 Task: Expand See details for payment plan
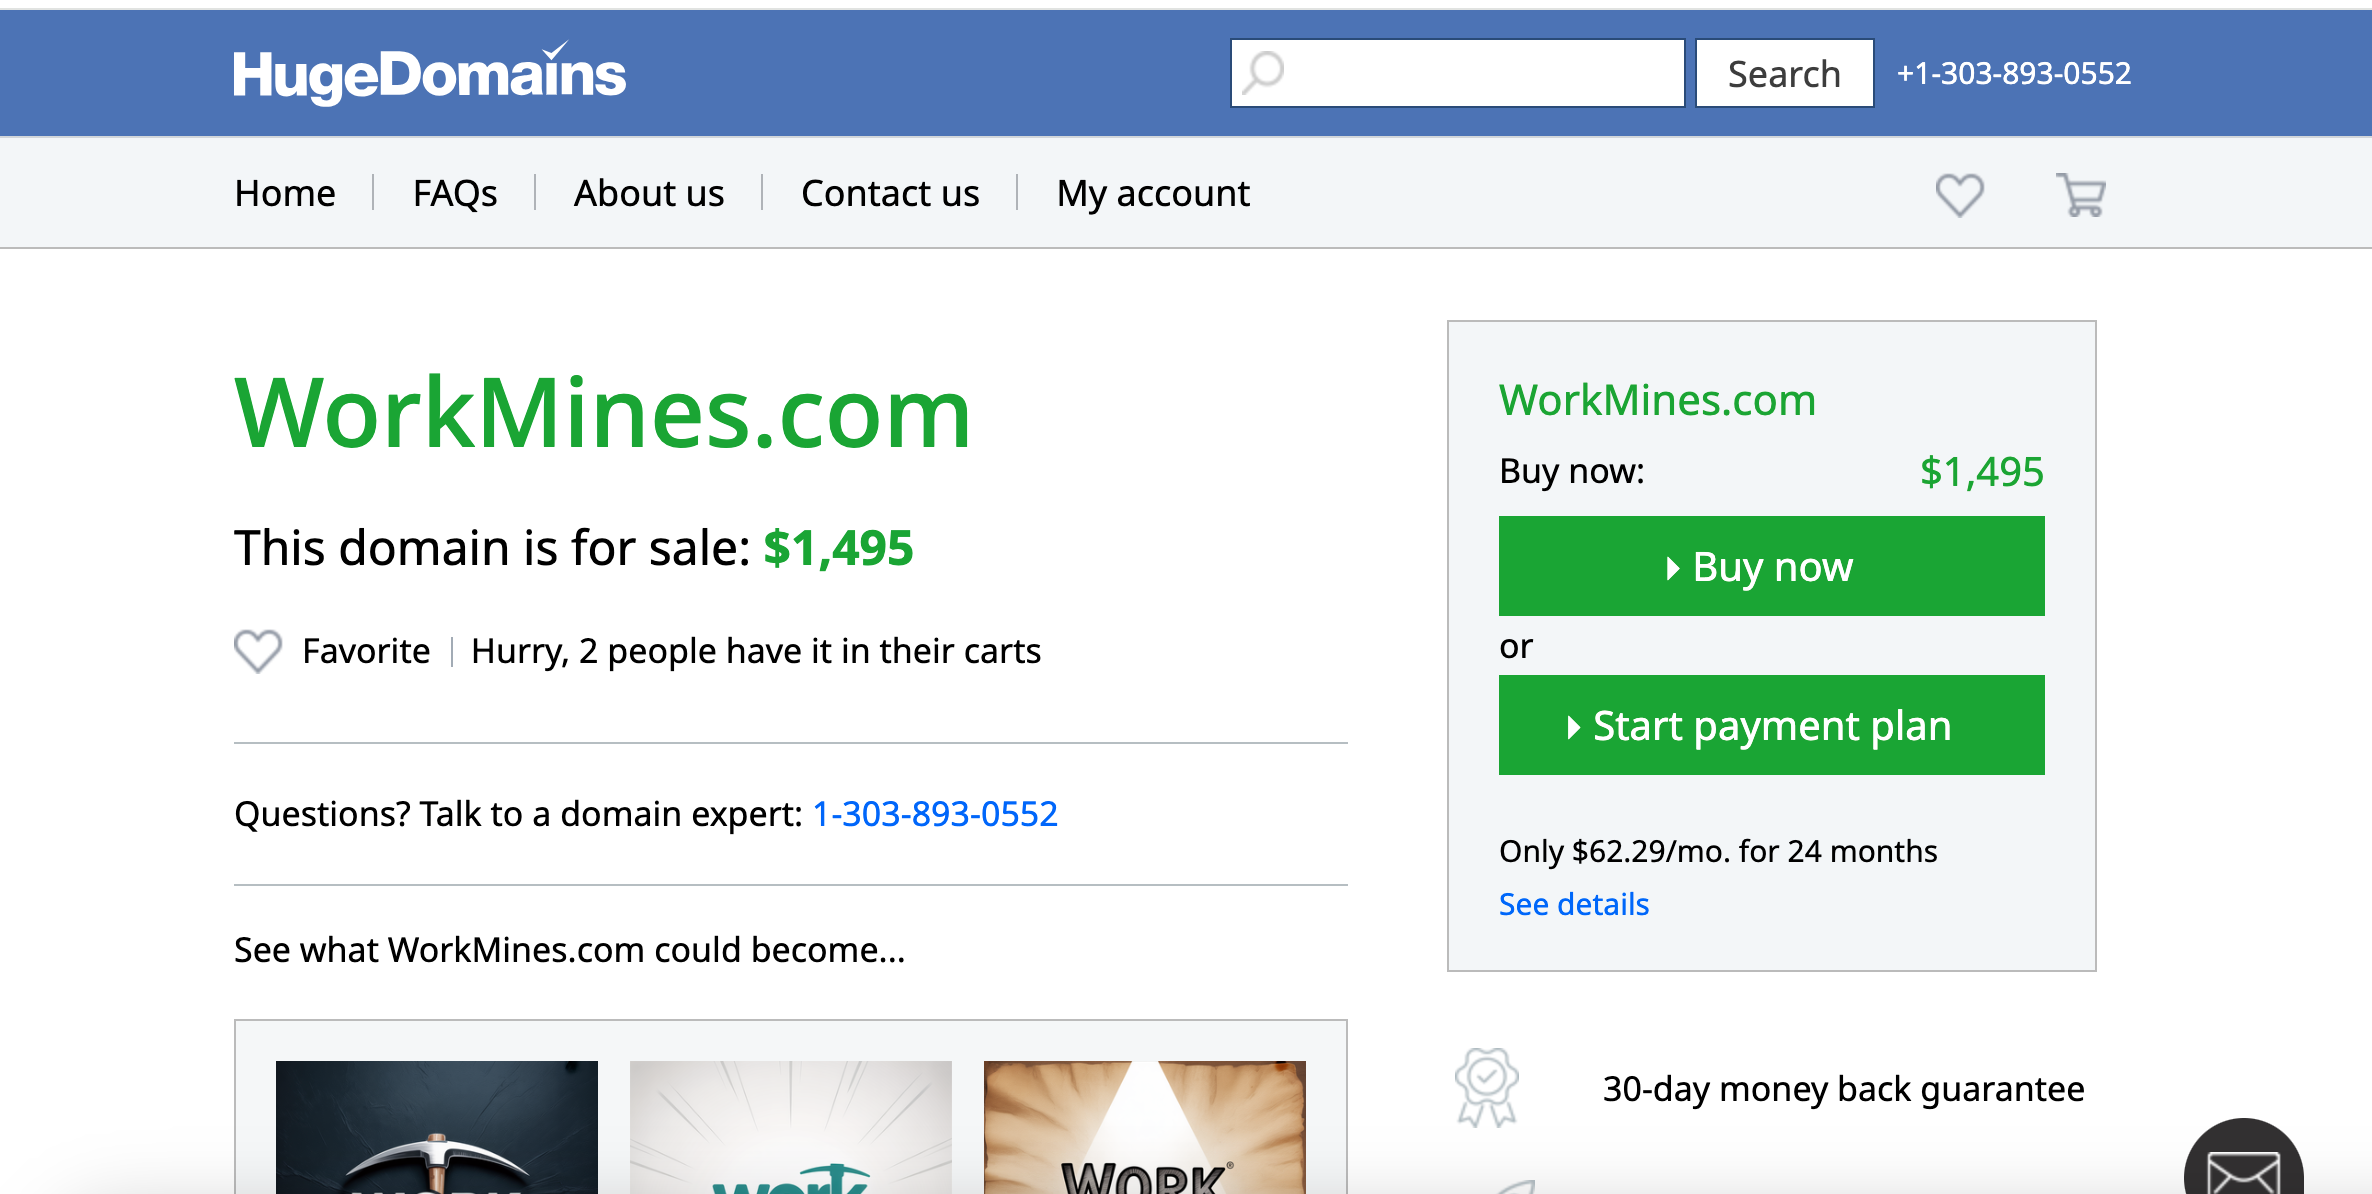tap(1573, 904)
